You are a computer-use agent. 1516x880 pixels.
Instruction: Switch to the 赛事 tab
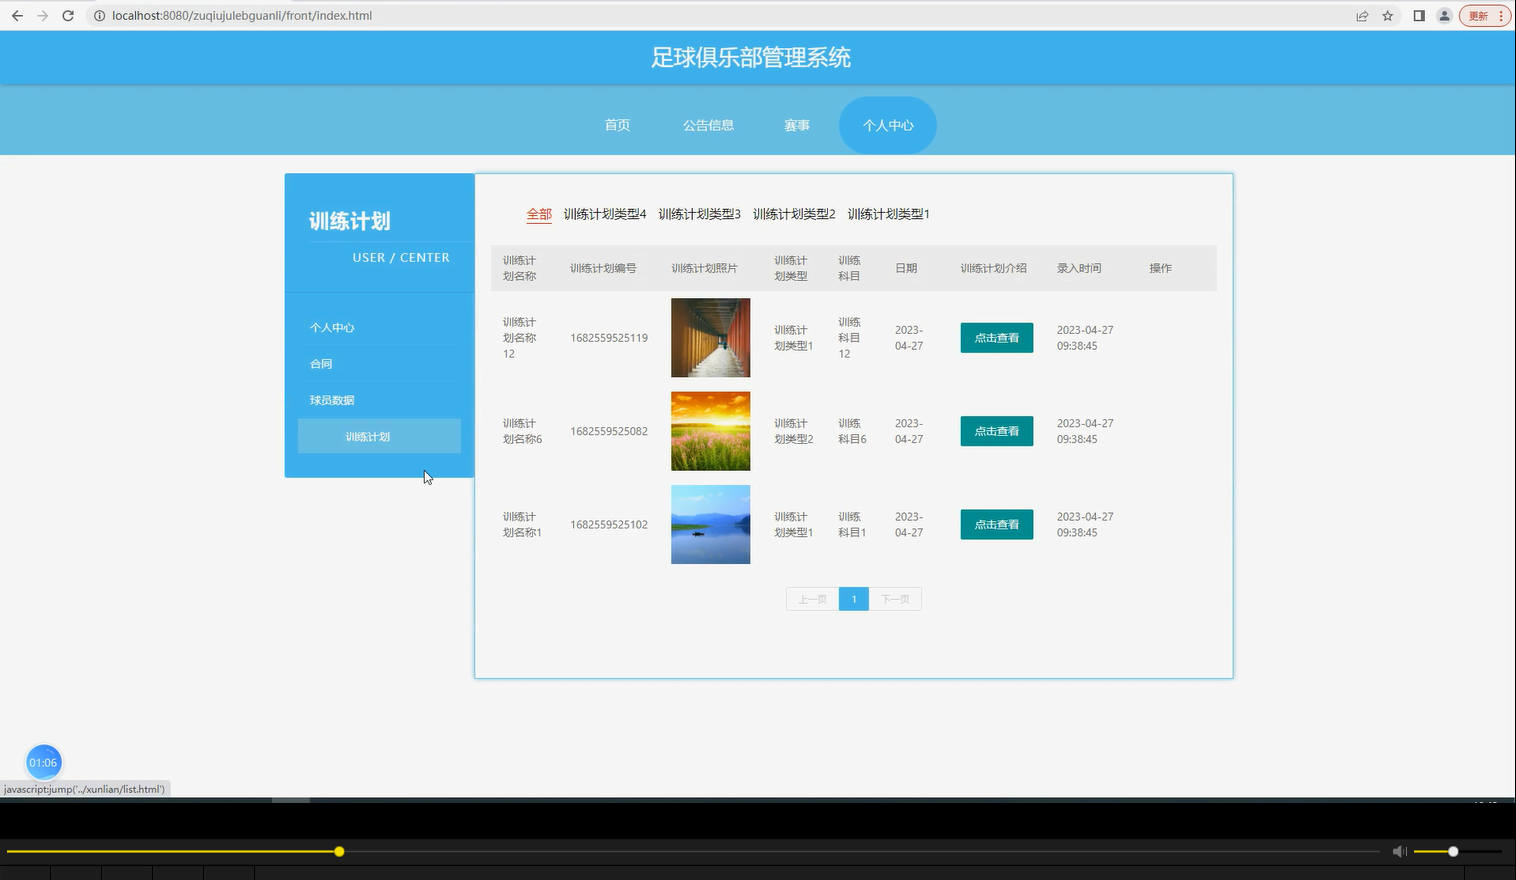(x=797, y=124)
